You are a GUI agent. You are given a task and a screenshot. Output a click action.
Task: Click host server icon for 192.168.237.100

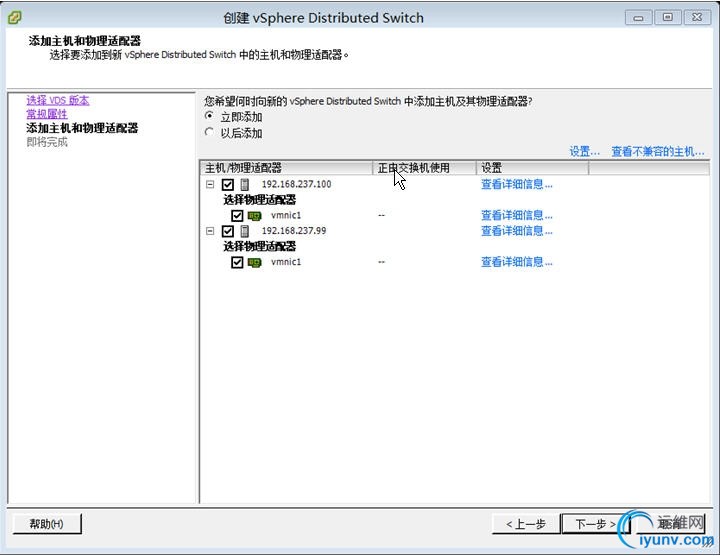[245, 185]
